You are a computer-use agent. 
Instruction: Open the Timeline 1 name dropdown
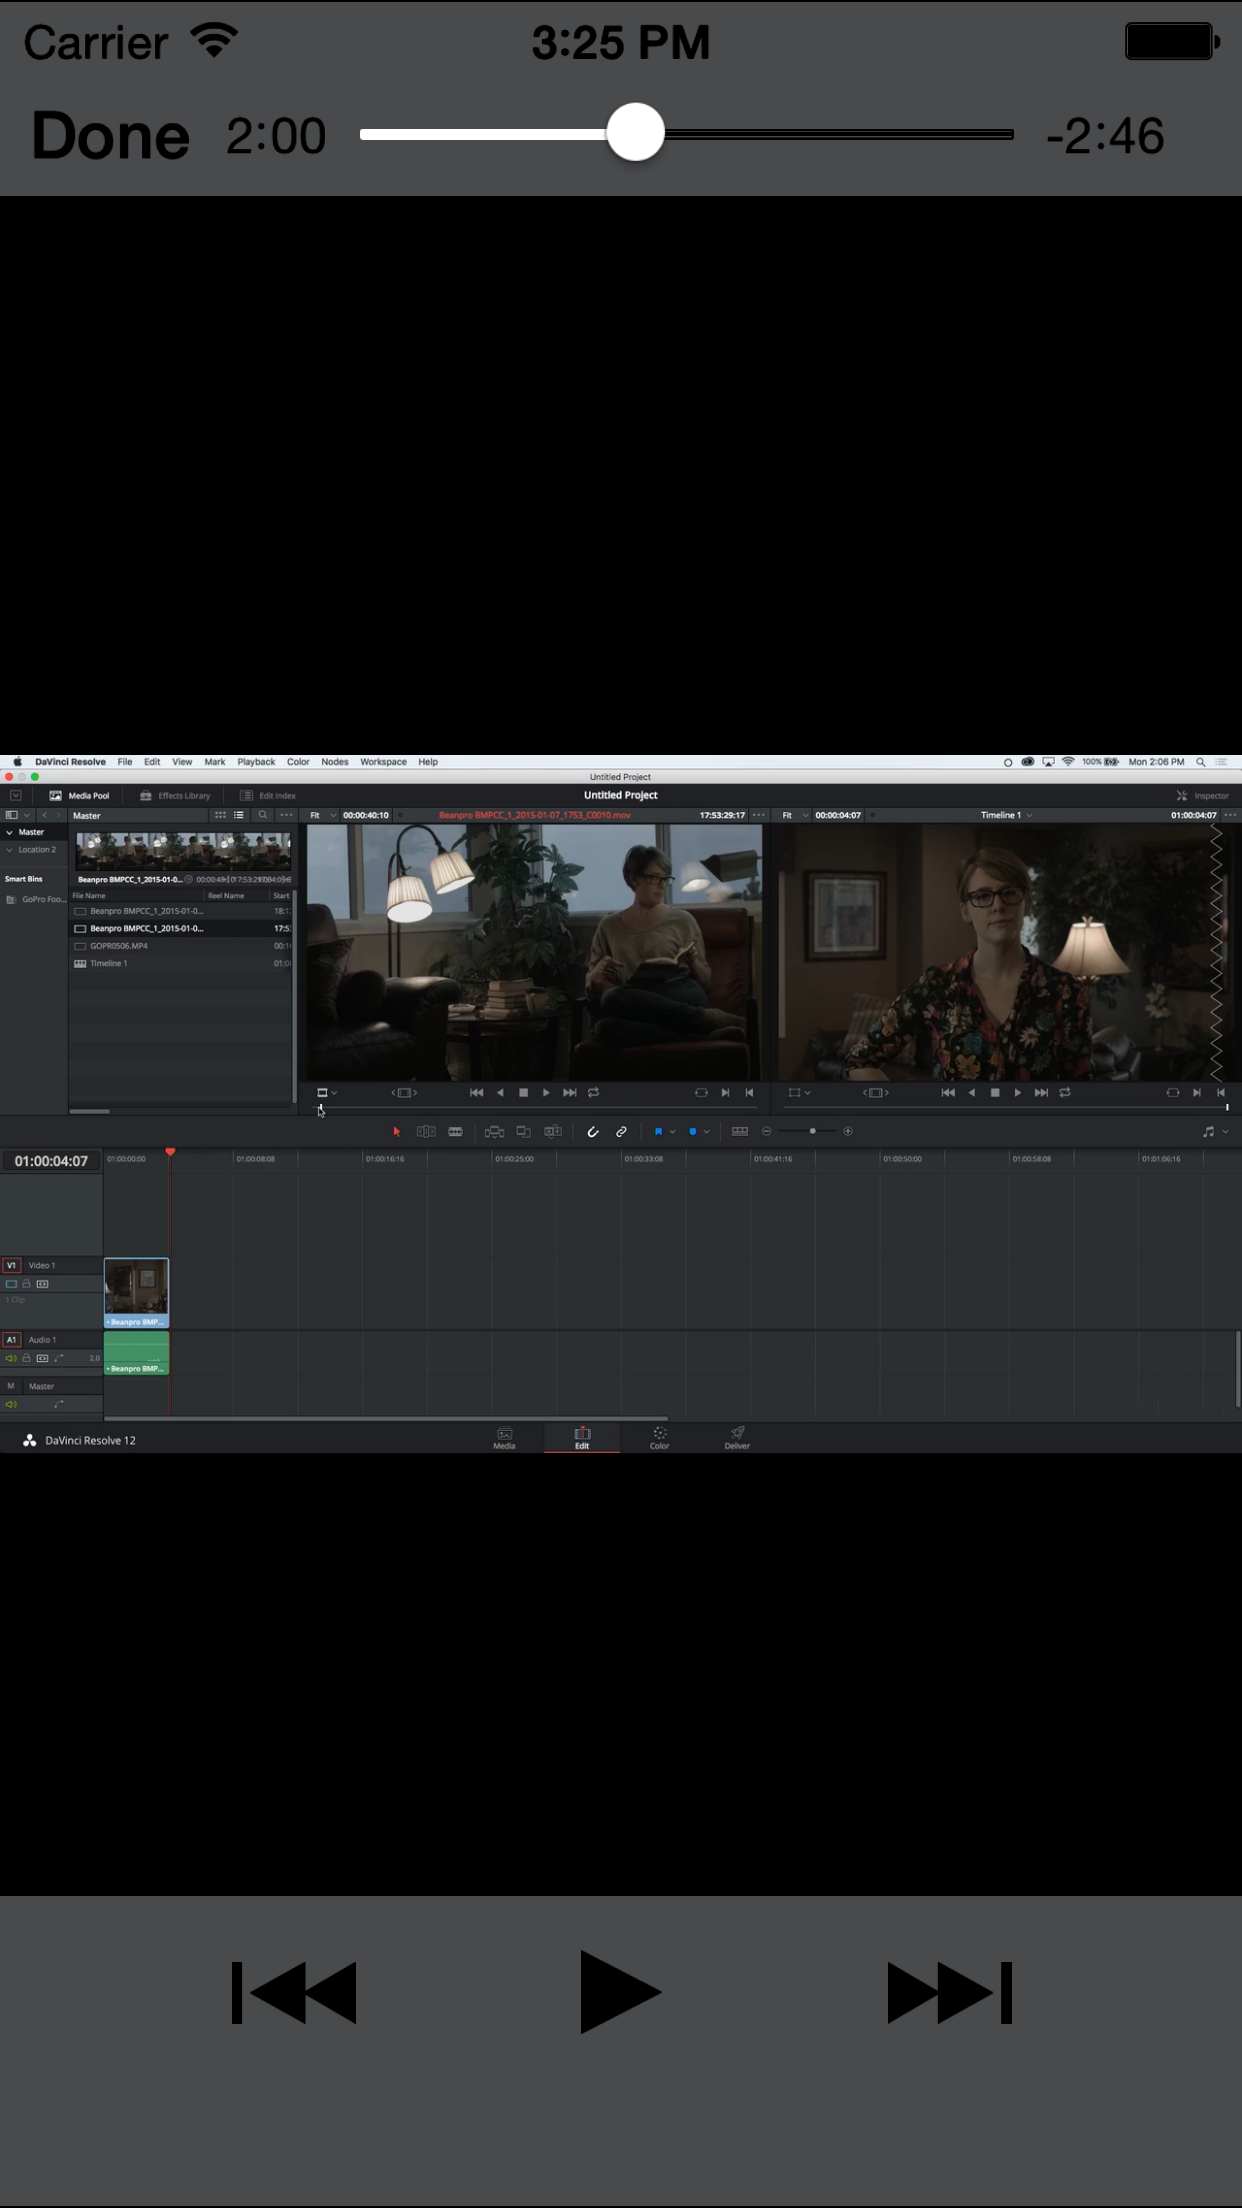1029,815
